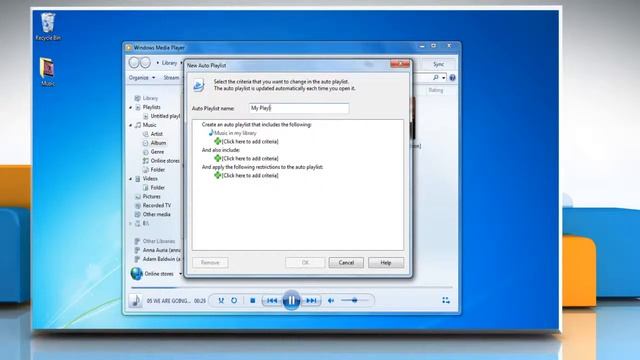Screen dimensions: 640x360
Task: Mute the volume speaker icon
Action: (x=331, y=300)
